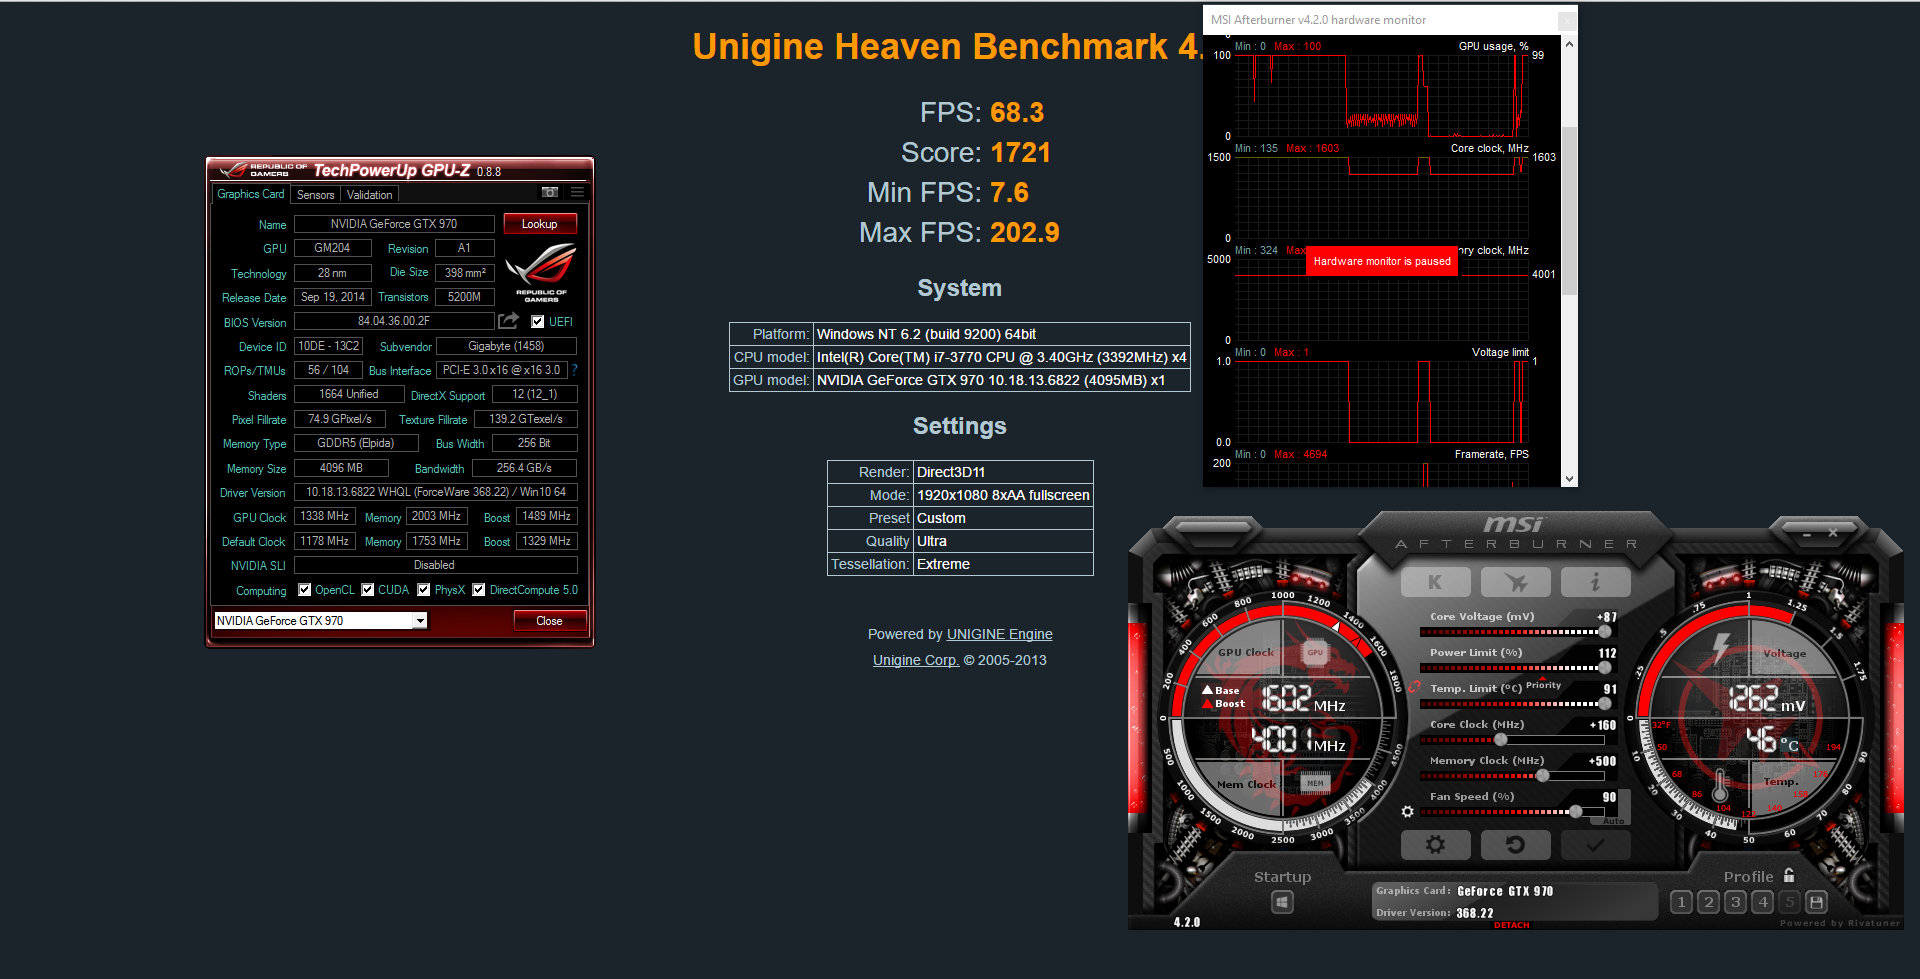Click the Subvendor field Gigabyte (1458)
1920x979 pixels.
coord(506,346)
